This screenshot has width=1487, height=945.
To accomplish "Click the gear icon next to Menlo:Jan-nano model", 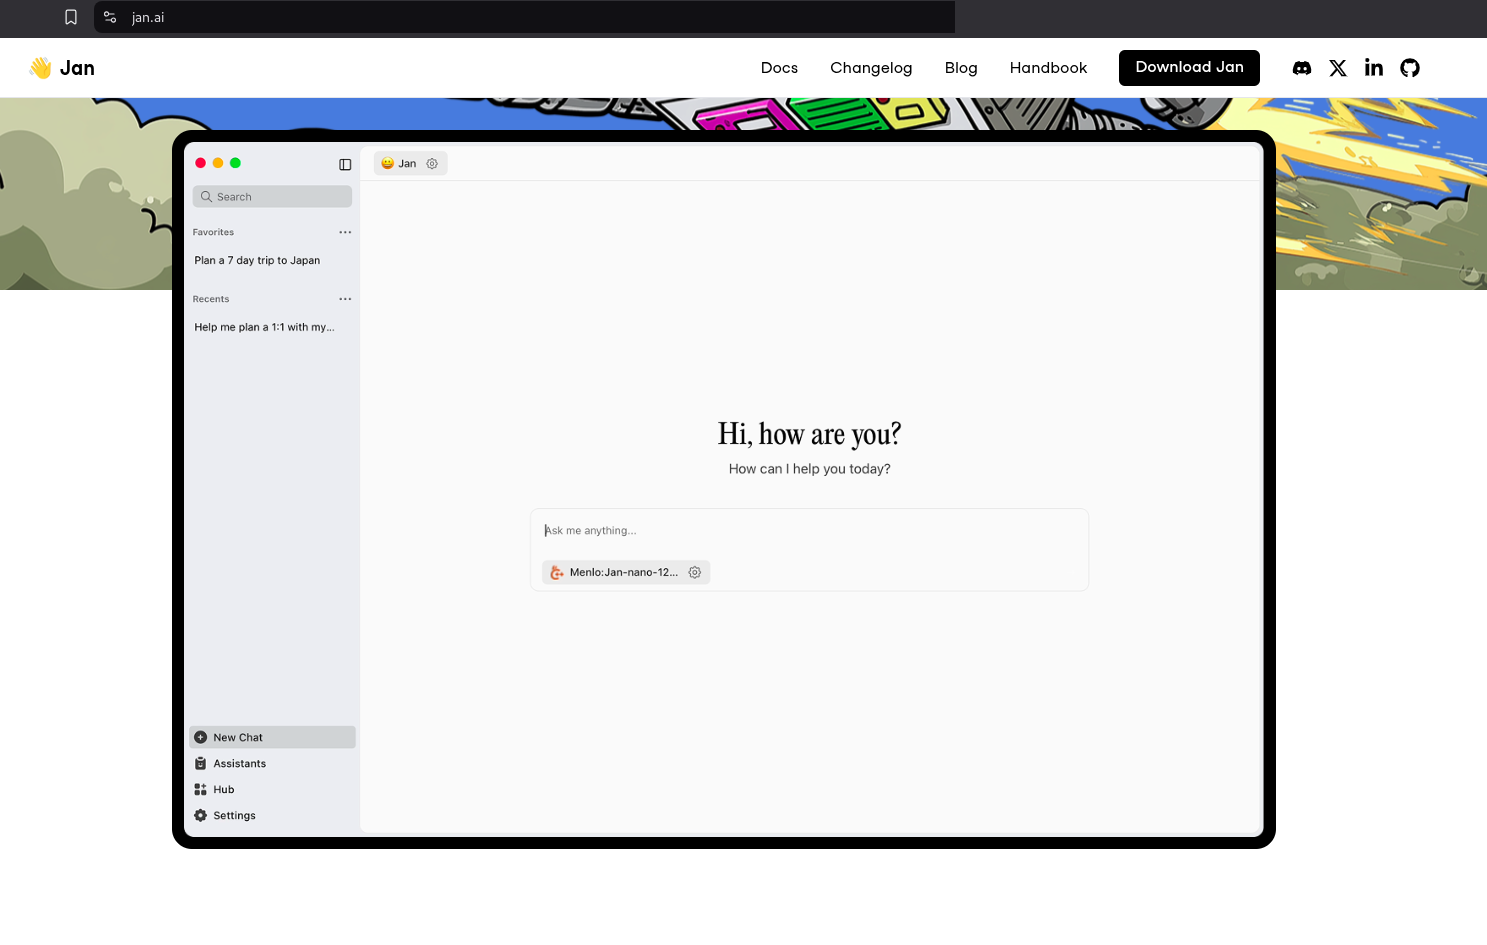I will click(x=694, y=573).
